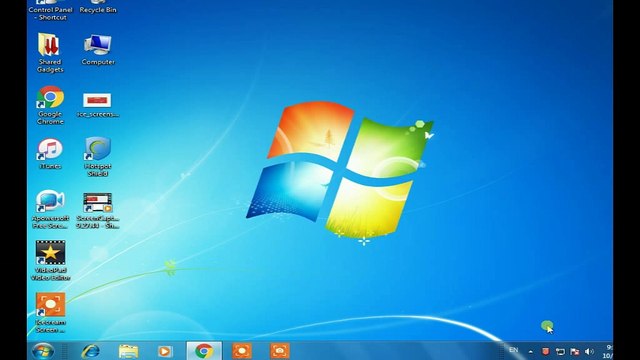
Task: Select the ScreenCapture shortcut on desktop
Action: coord(98,211)
